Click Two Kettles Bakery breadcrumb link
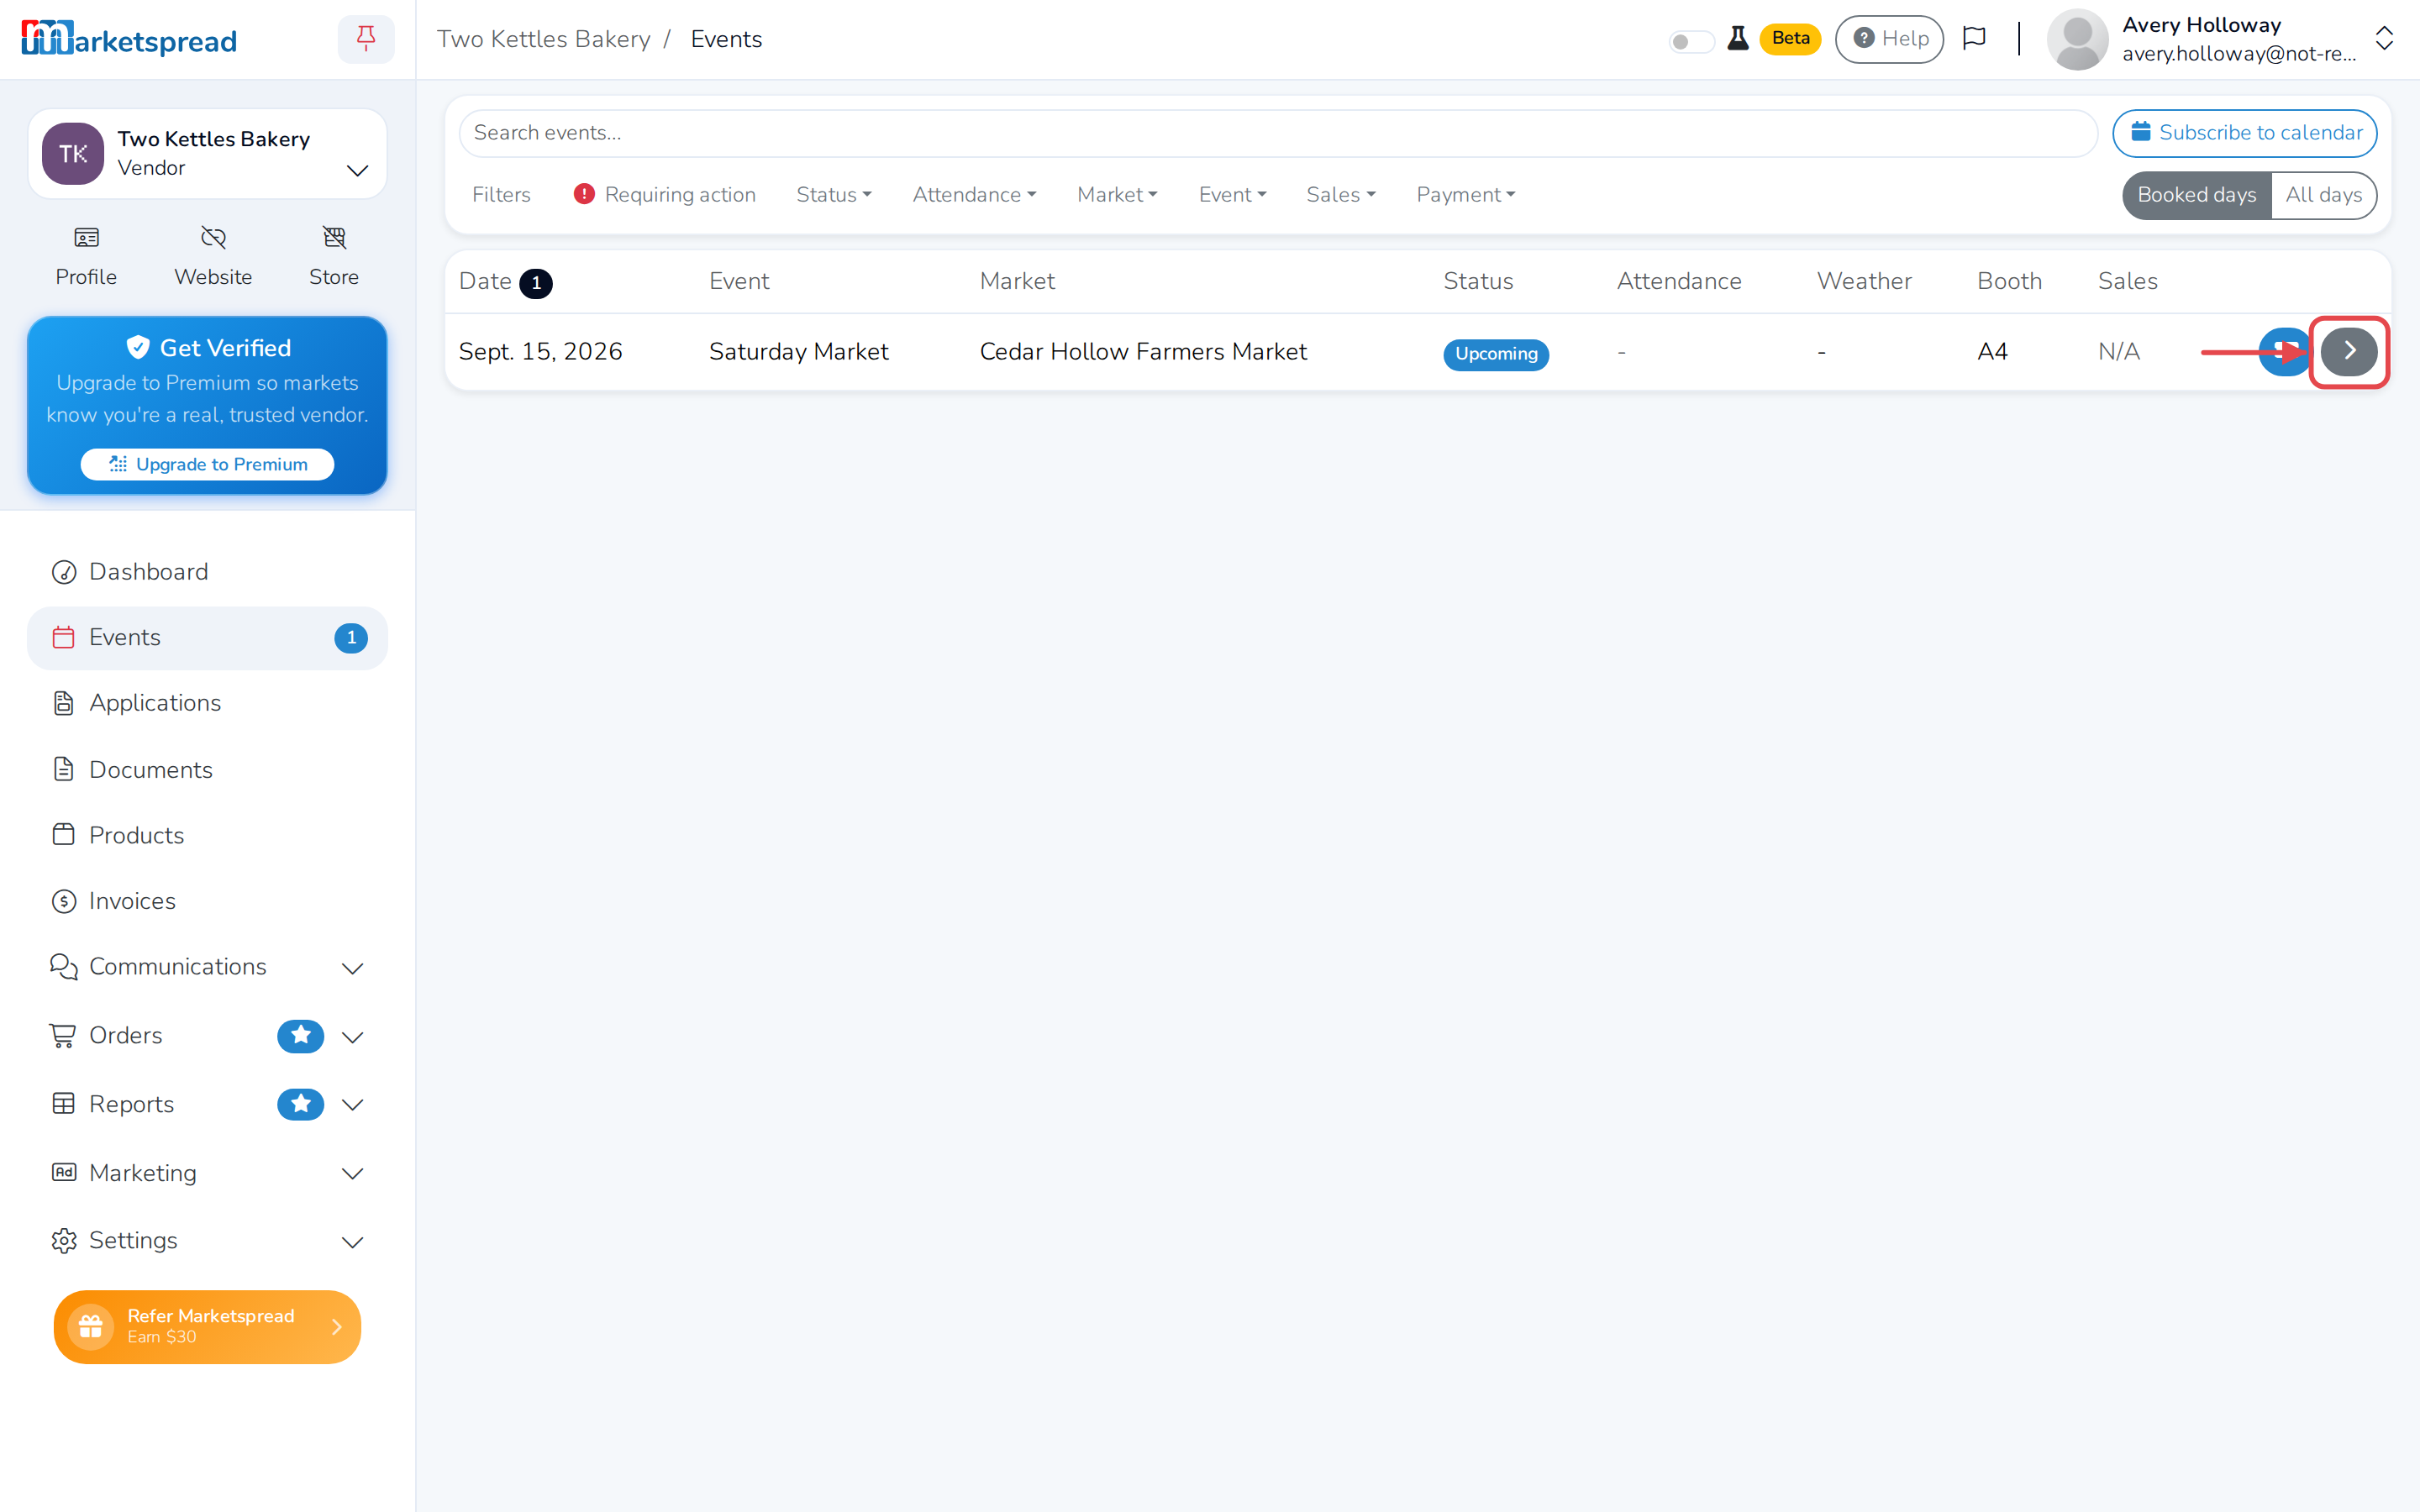The width and height of the screenshot is (2420, 1512). (543, 39)
